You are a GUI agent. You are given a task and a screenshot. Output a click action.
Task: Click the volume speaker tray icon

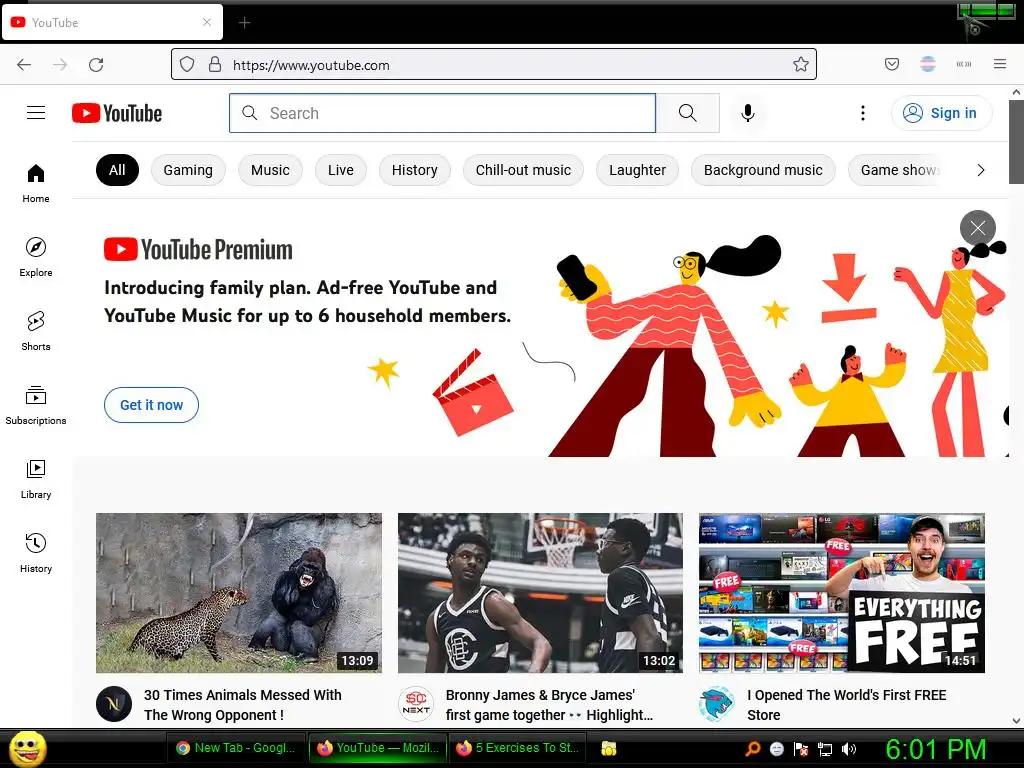[x=849, y=748]
